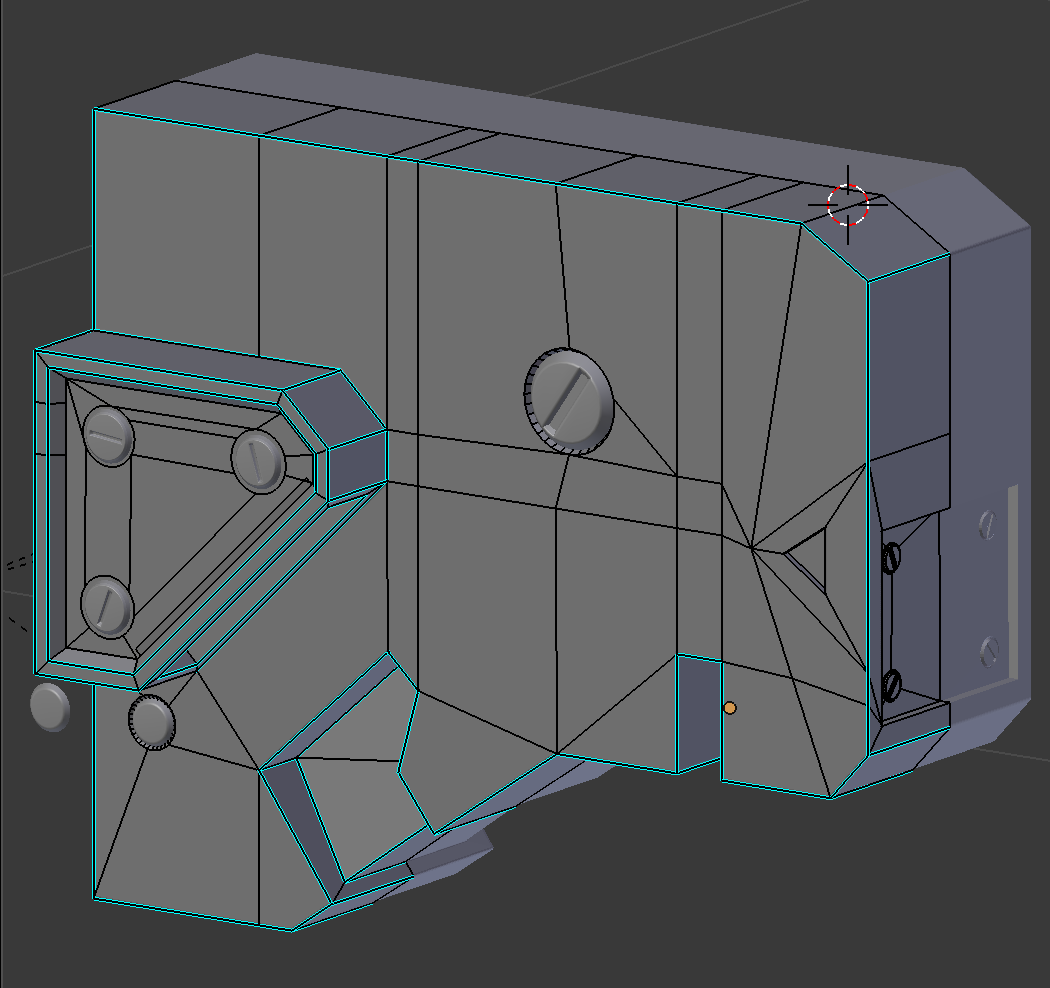1050x988 pixels.
Task: Select the lower small screw in right recess
Action: click(891, 685)
